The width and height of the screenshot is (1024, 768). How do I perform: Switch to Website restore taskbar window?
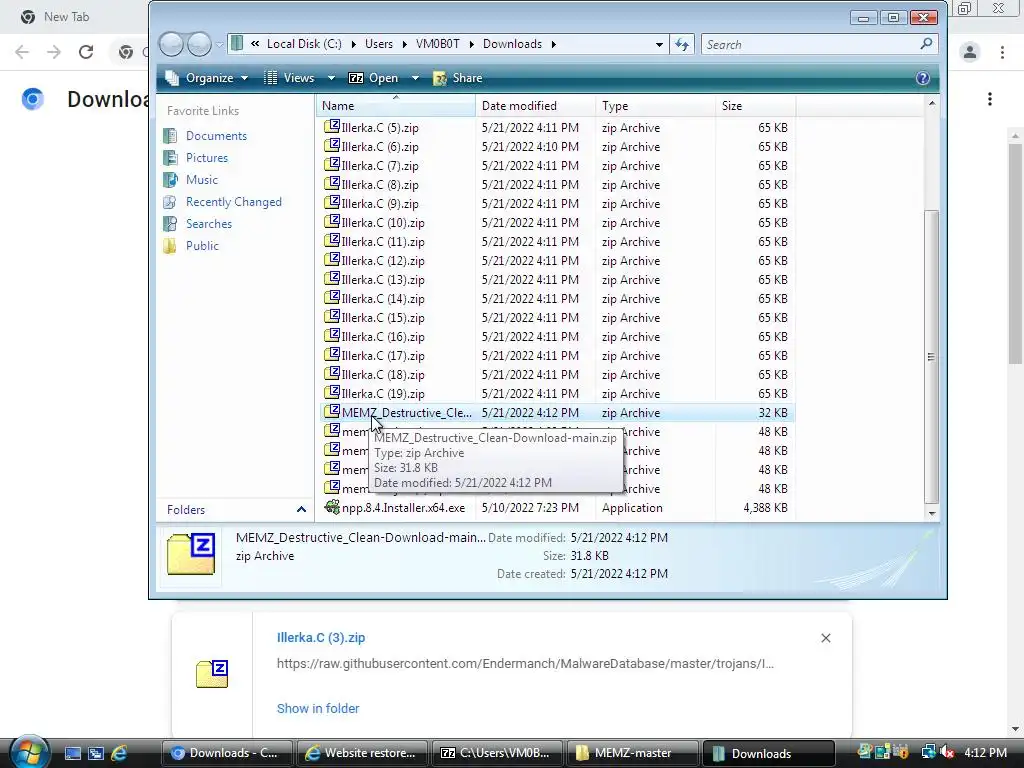click(x=362, y=753)
